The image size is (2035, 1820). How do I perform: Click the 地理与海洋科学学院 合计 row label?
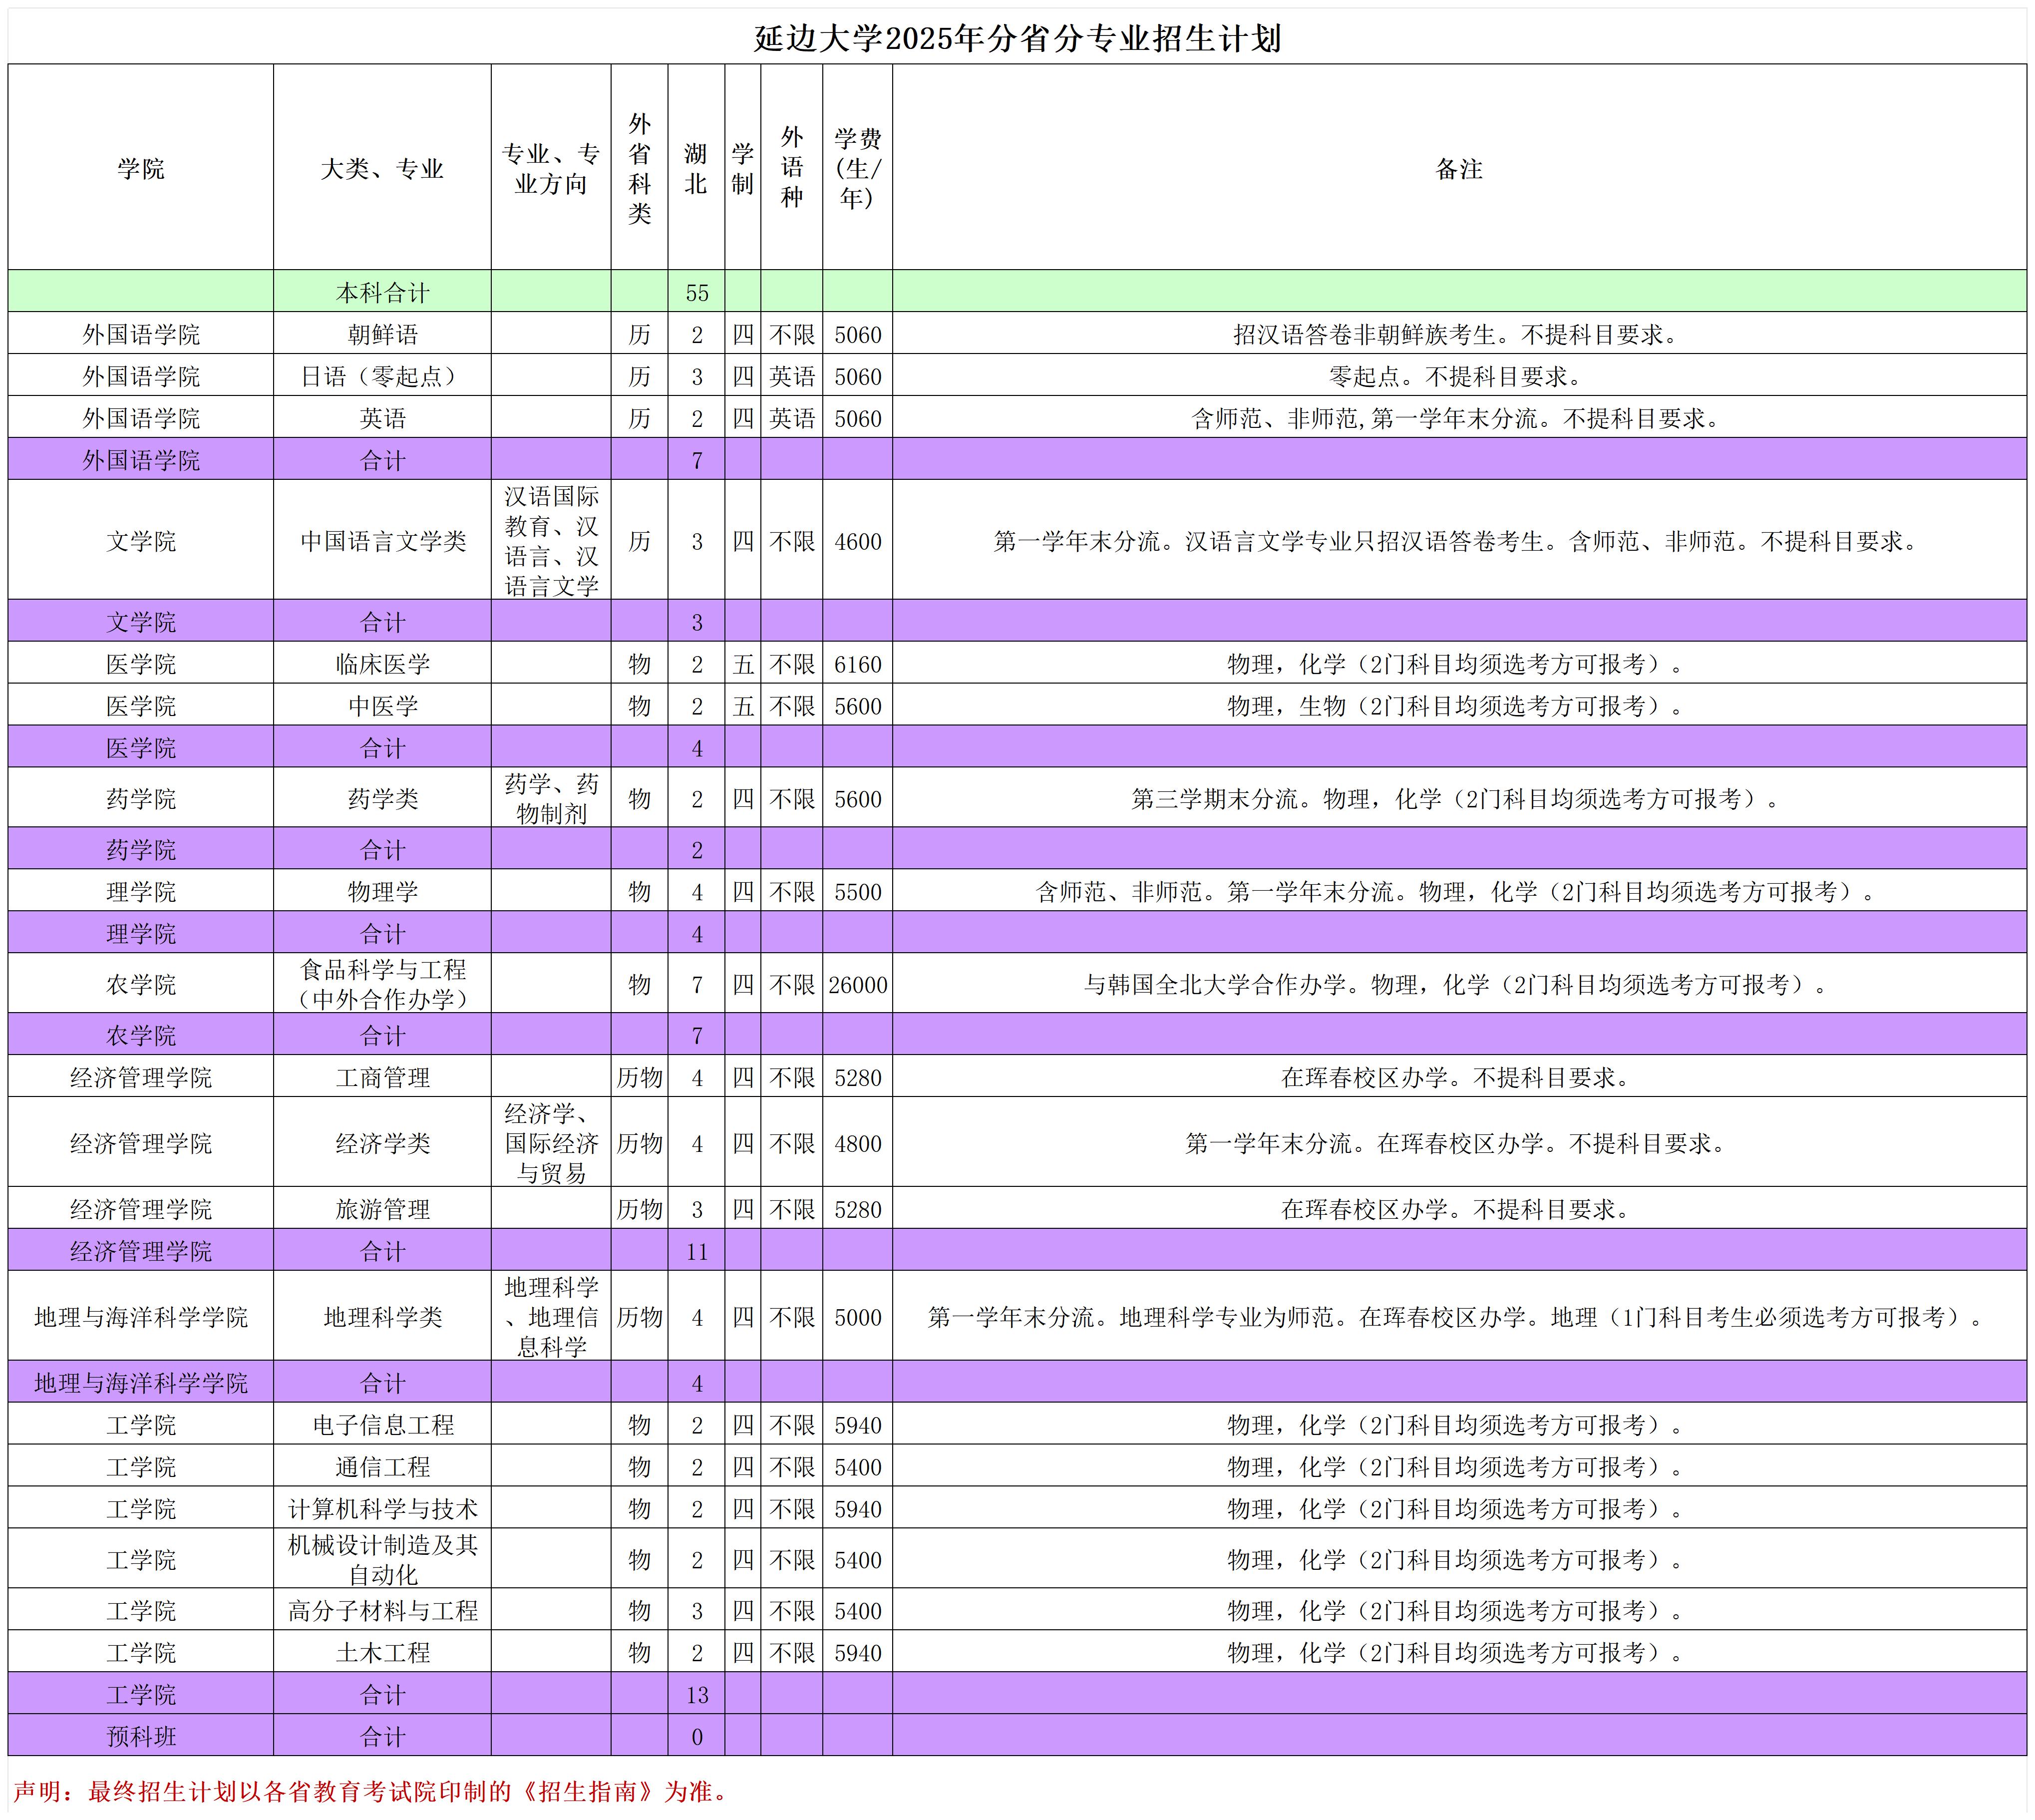click(x=141, y=1383)
